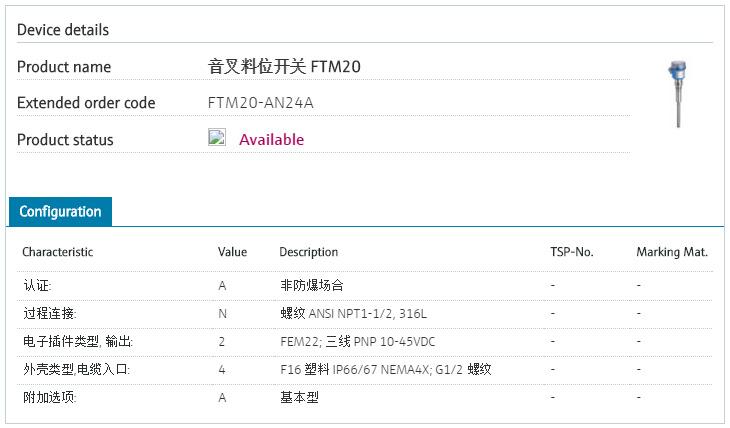Image resolution: width=730 pixels, height=428 pixels.
Task: Click the FTM20 product thumbnail image
Action: point(679,93)
